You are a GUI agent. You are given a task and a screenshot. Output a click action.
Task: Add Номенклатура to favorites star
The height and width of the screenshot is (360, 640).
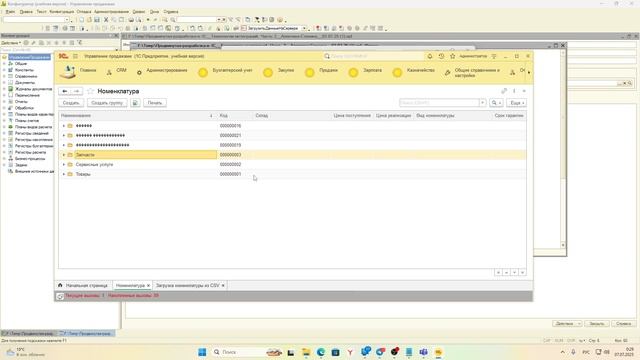click(x=90, y=91)
